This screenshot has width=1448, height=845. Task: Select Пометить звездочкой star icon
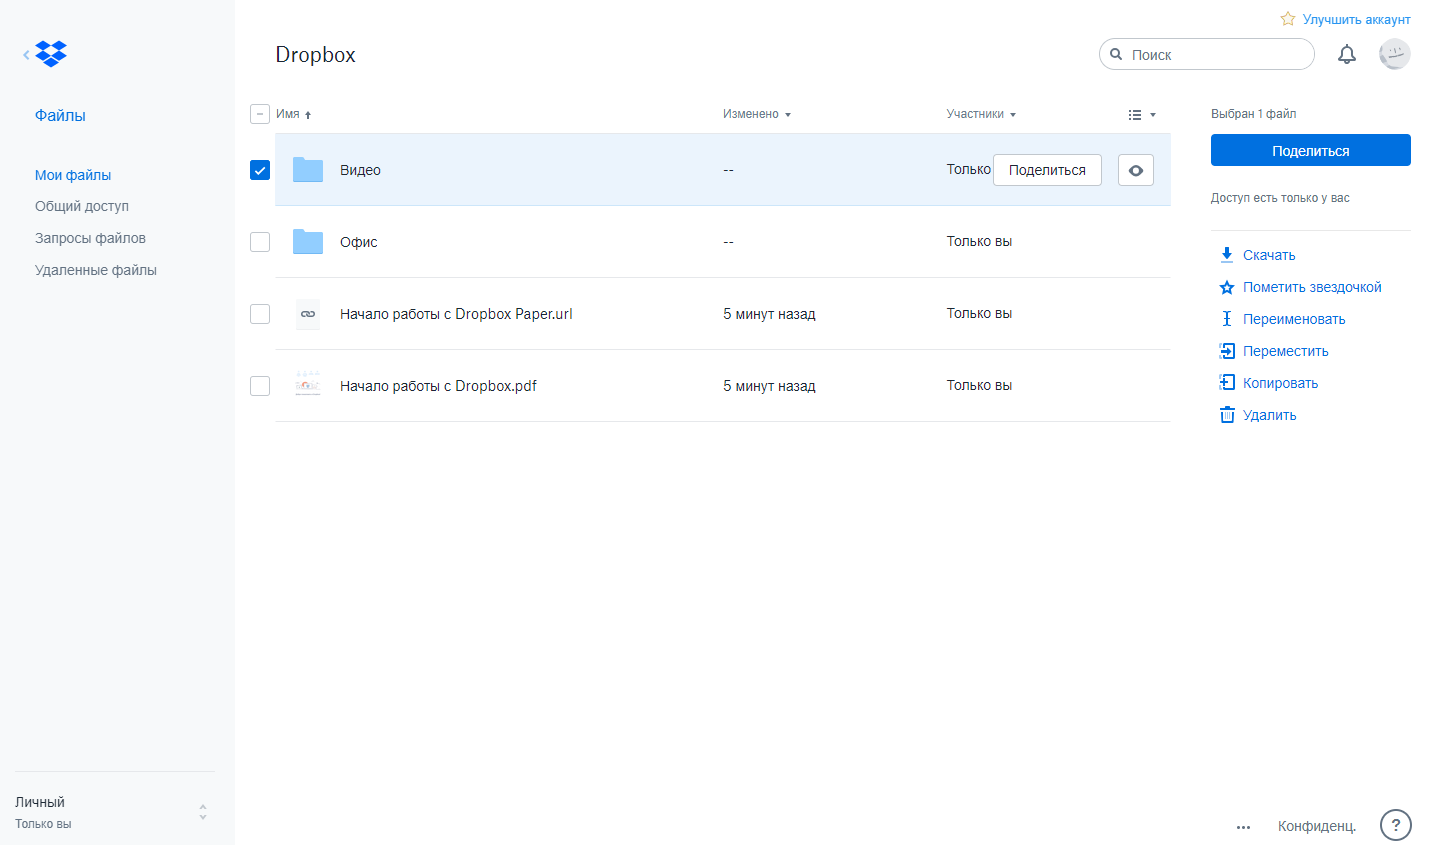(1227, 287)
